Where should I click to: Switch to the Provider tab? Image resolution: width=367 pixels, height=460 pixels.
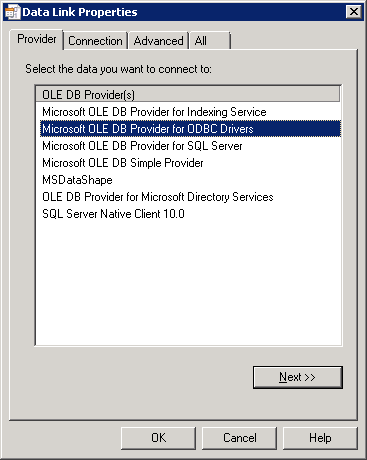point(36,39)
